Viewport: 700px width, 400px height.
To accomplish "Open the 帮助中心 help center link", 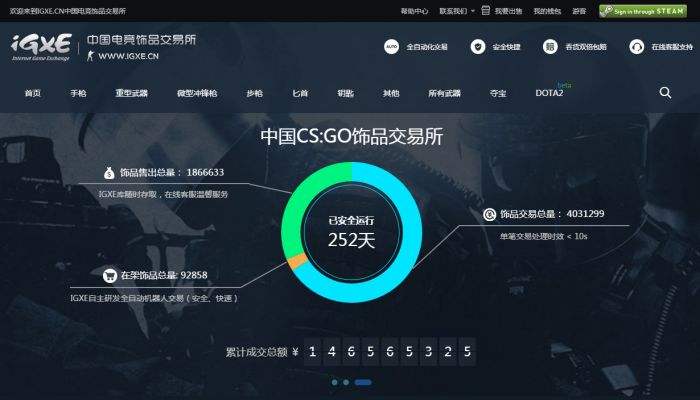I will click(x=414, y=11).
